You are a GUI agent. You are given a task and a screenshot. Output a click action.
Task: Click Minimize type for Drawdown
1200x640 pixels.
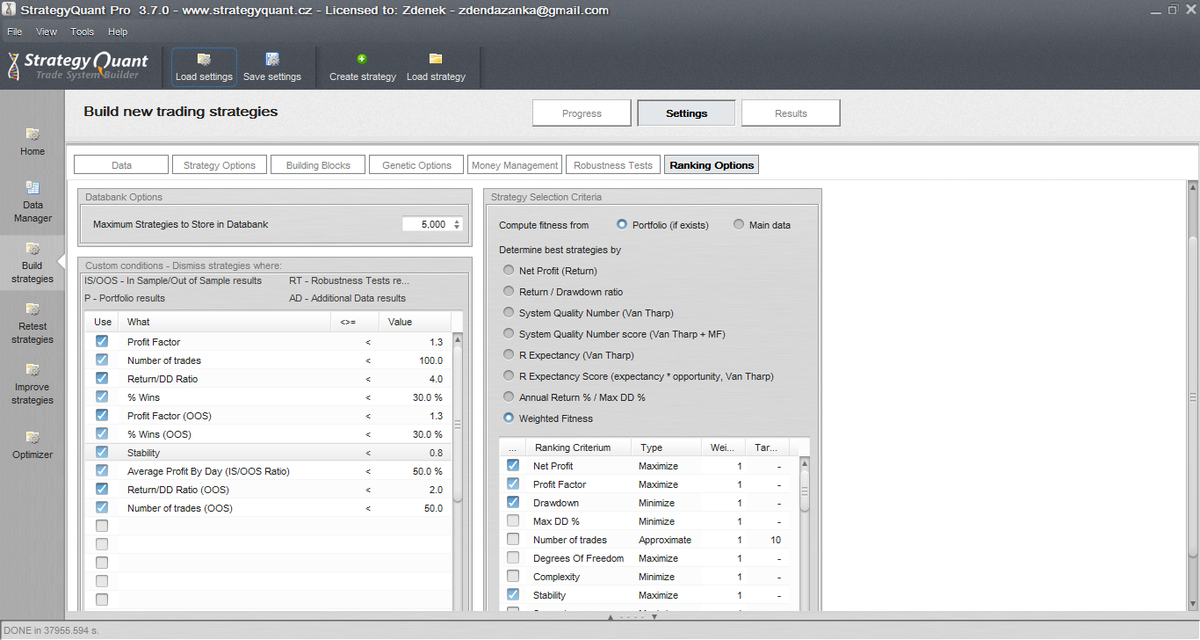click(x=657, y=503)
